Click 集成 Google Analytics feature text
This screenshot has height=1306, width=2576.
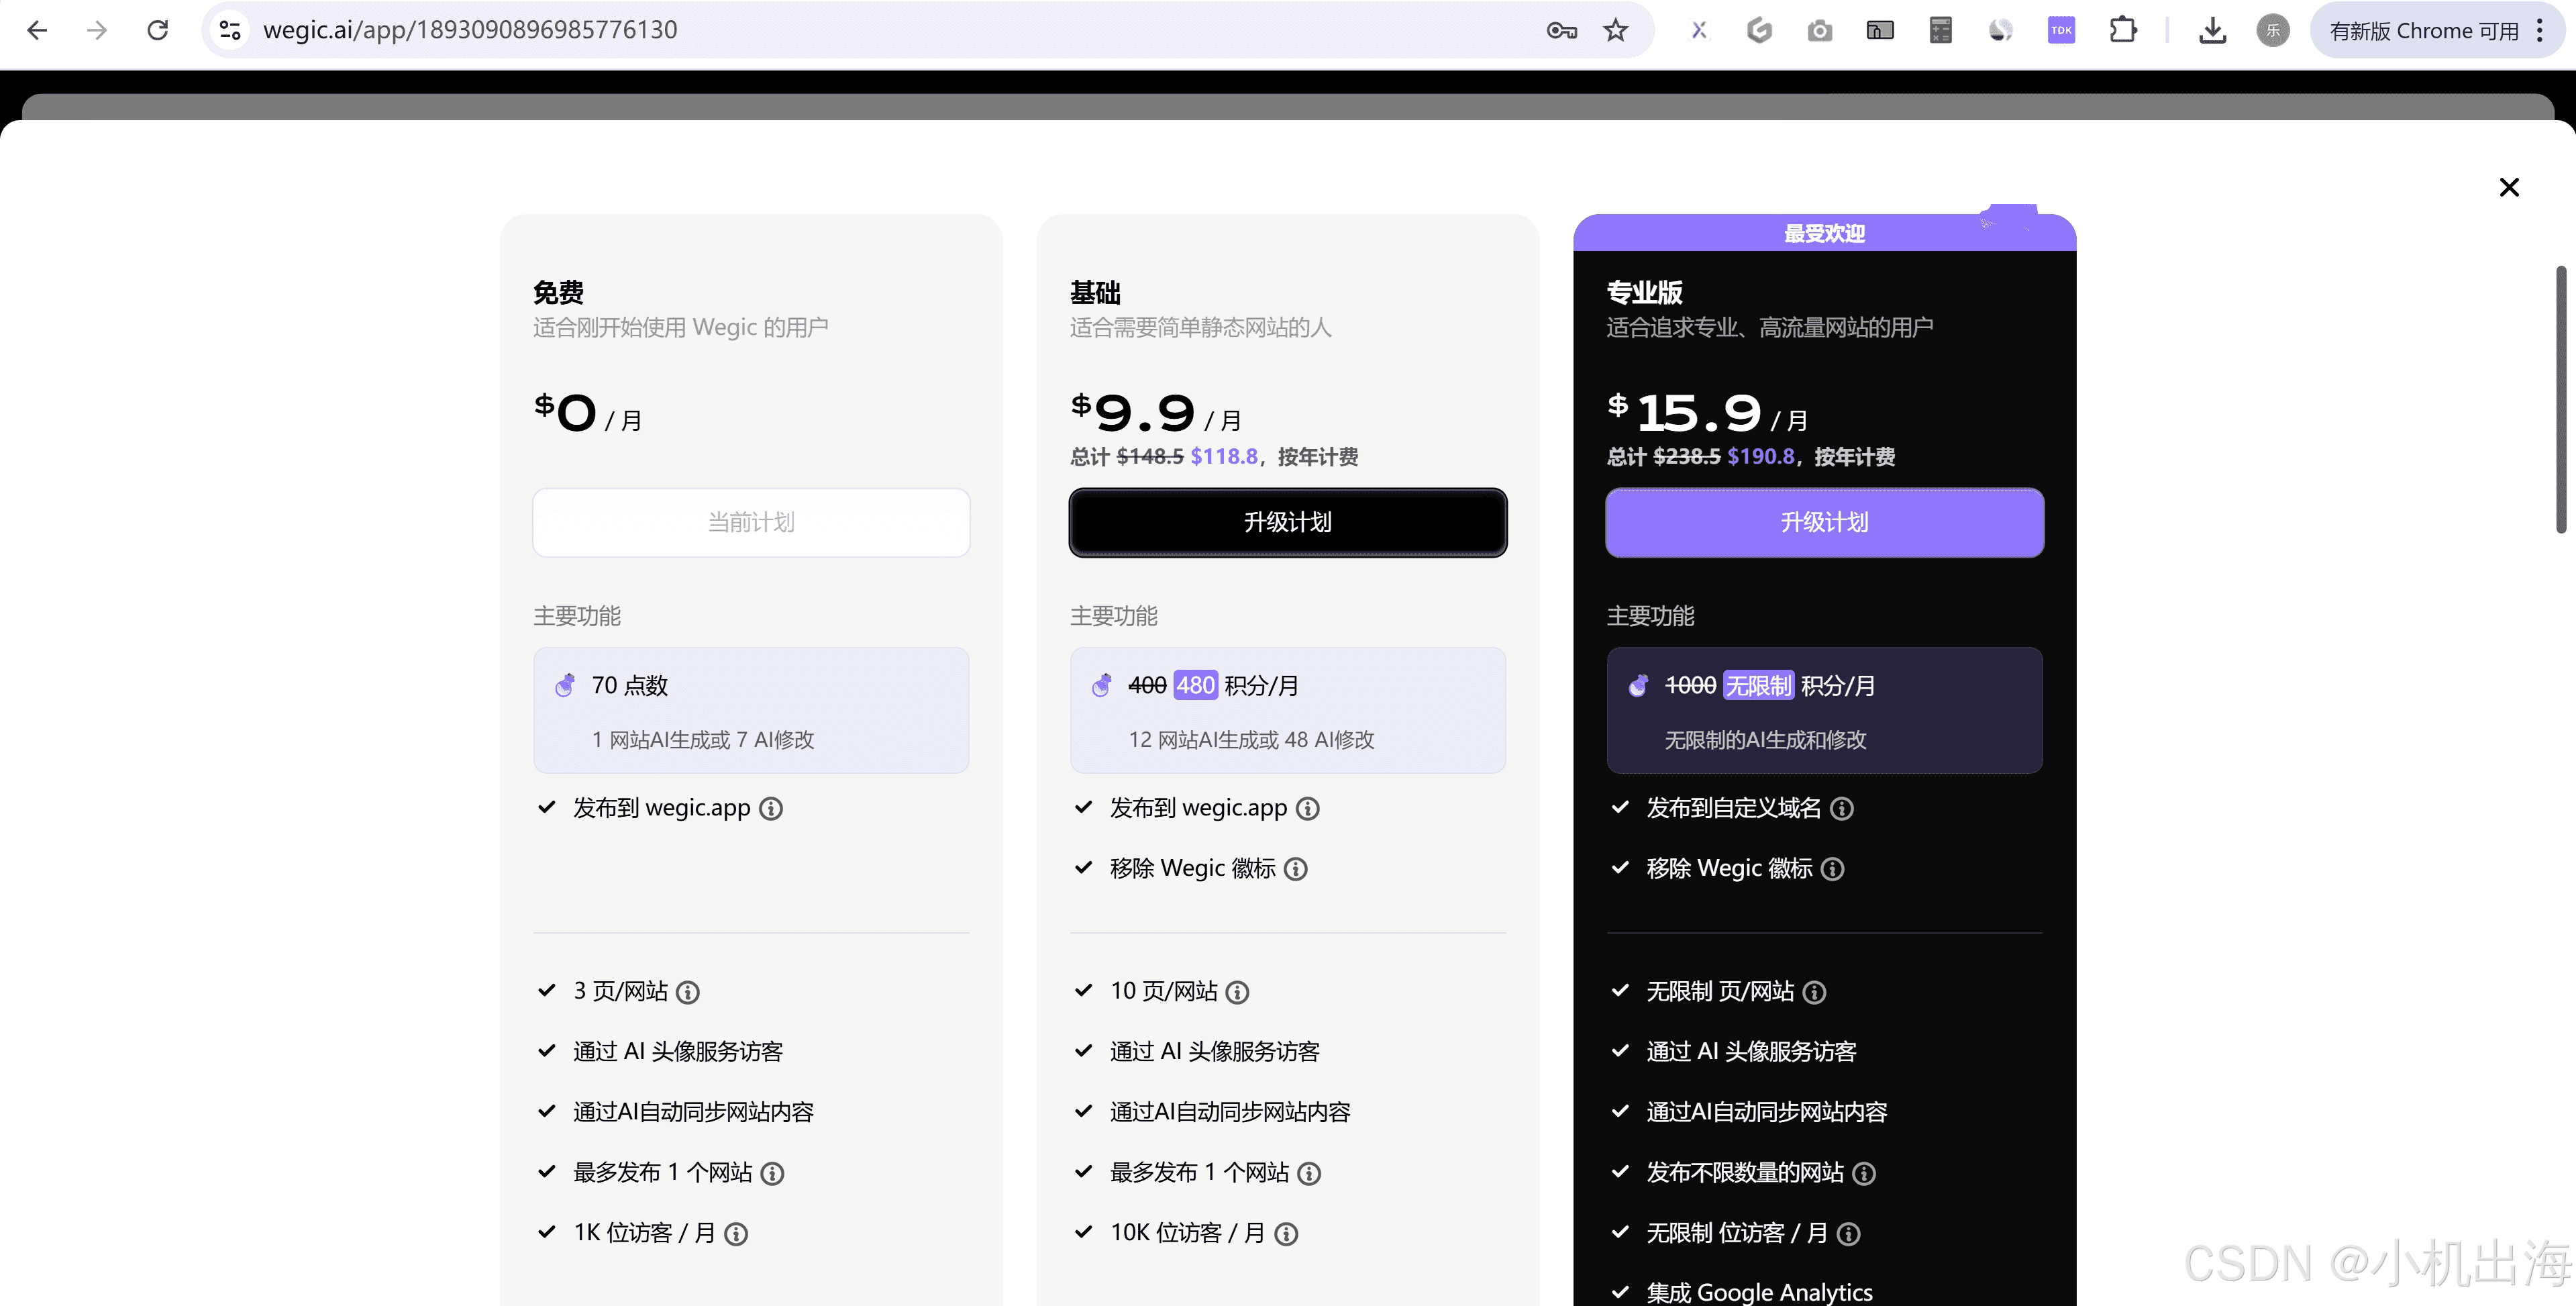(1759, 1292)
